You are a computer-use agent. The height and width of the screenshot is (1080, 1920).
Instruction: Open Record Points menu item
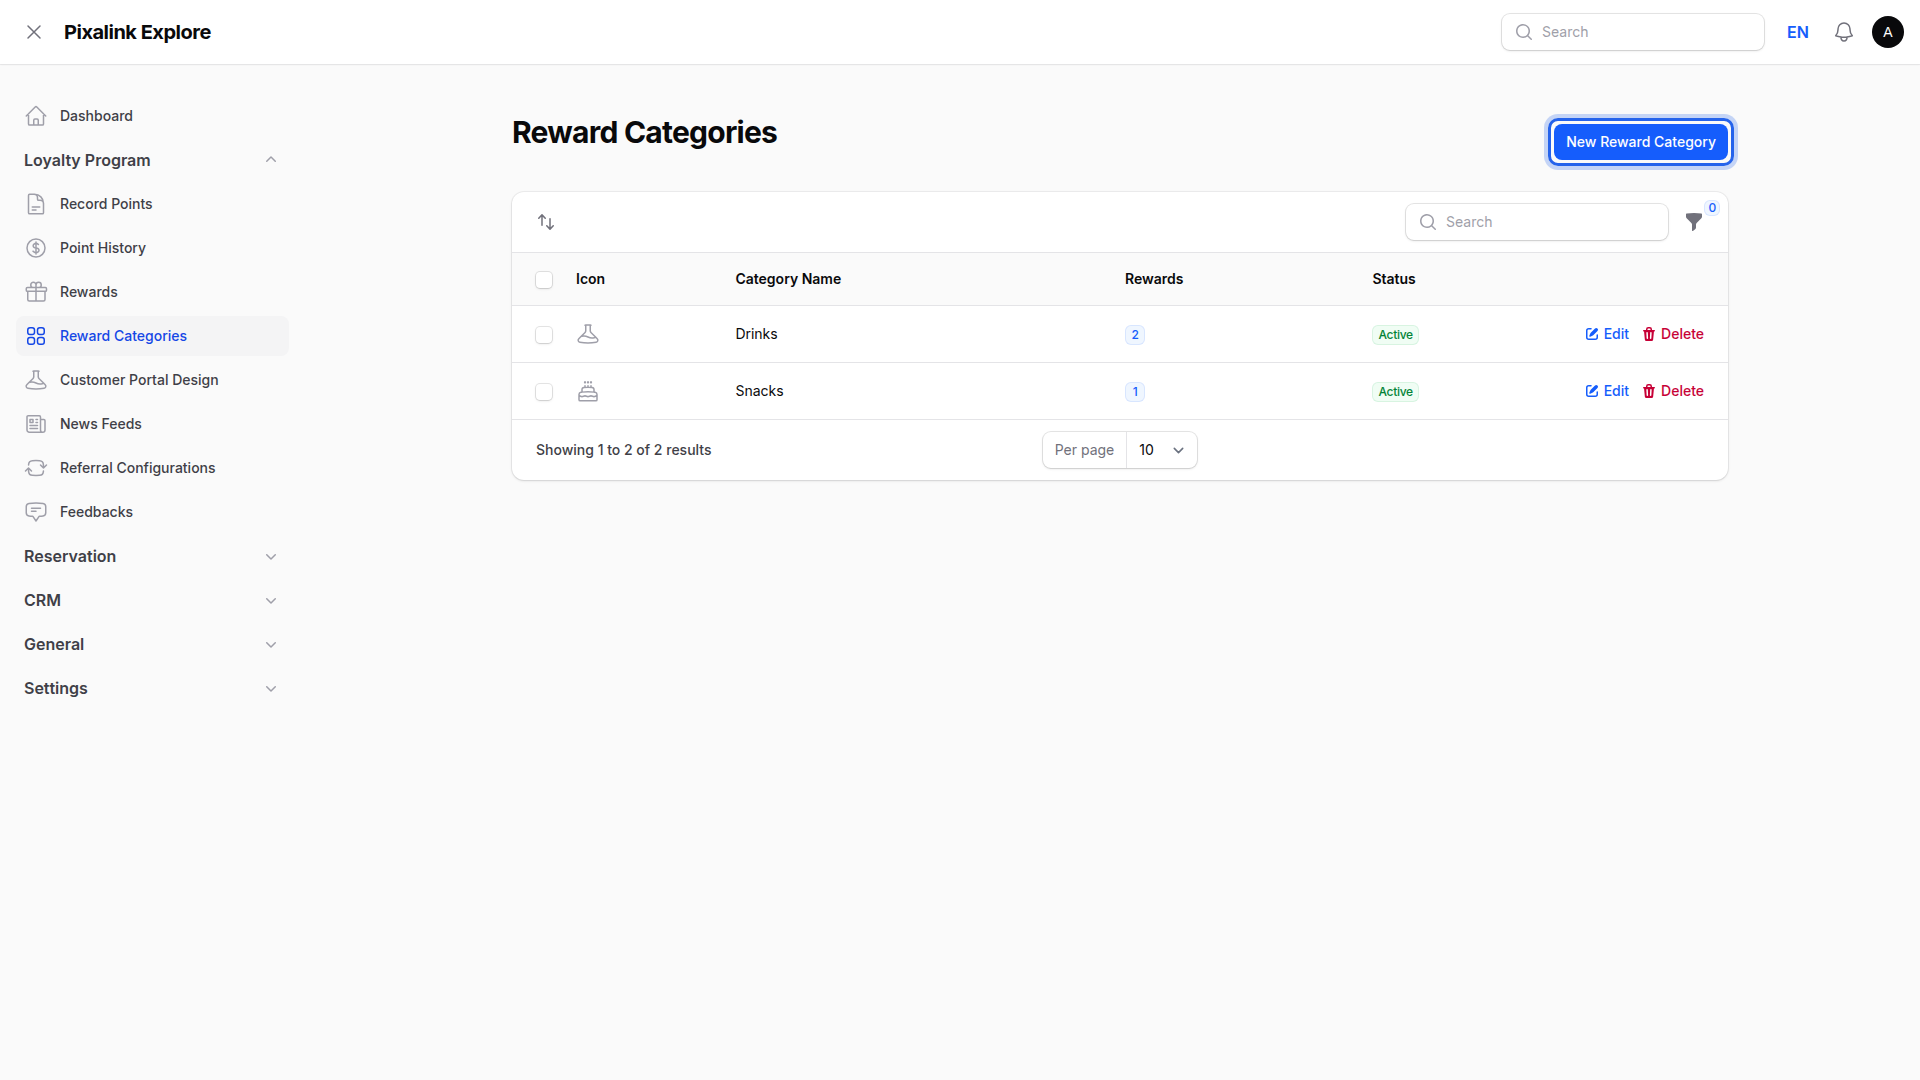pos(152,204)
